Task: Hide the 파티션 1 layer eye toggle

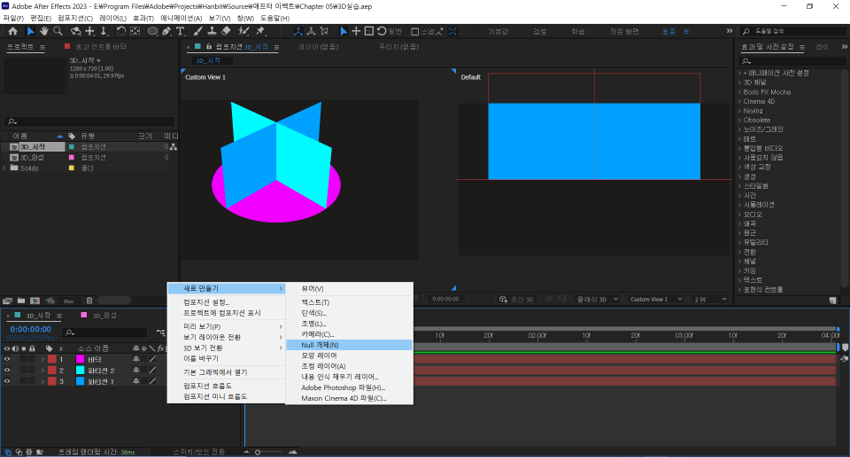Action: pyautogui.click(x=7, y=381)
